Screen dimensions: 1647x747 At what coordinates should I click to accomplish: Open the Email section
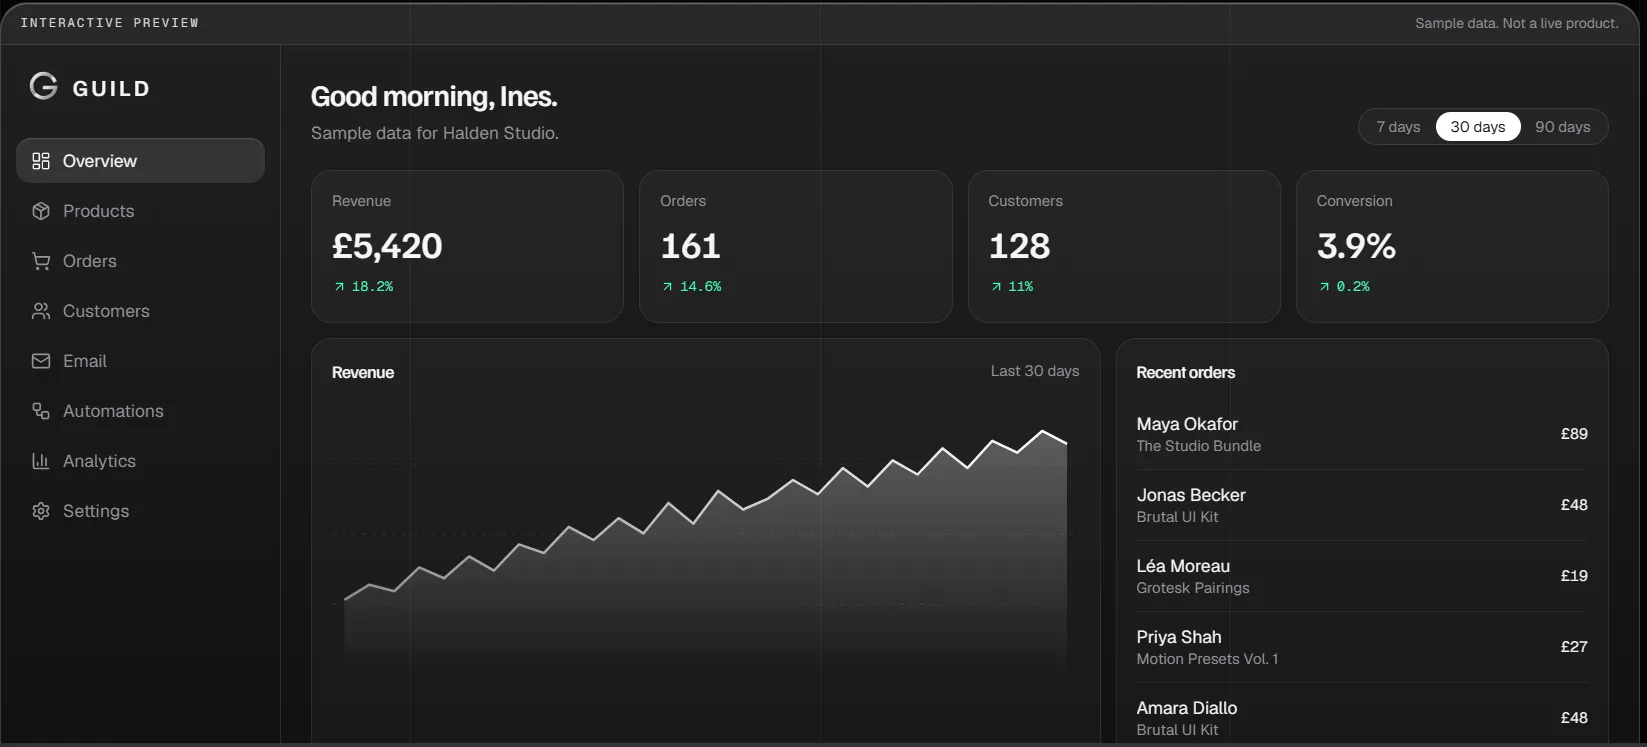click(140, 361)
